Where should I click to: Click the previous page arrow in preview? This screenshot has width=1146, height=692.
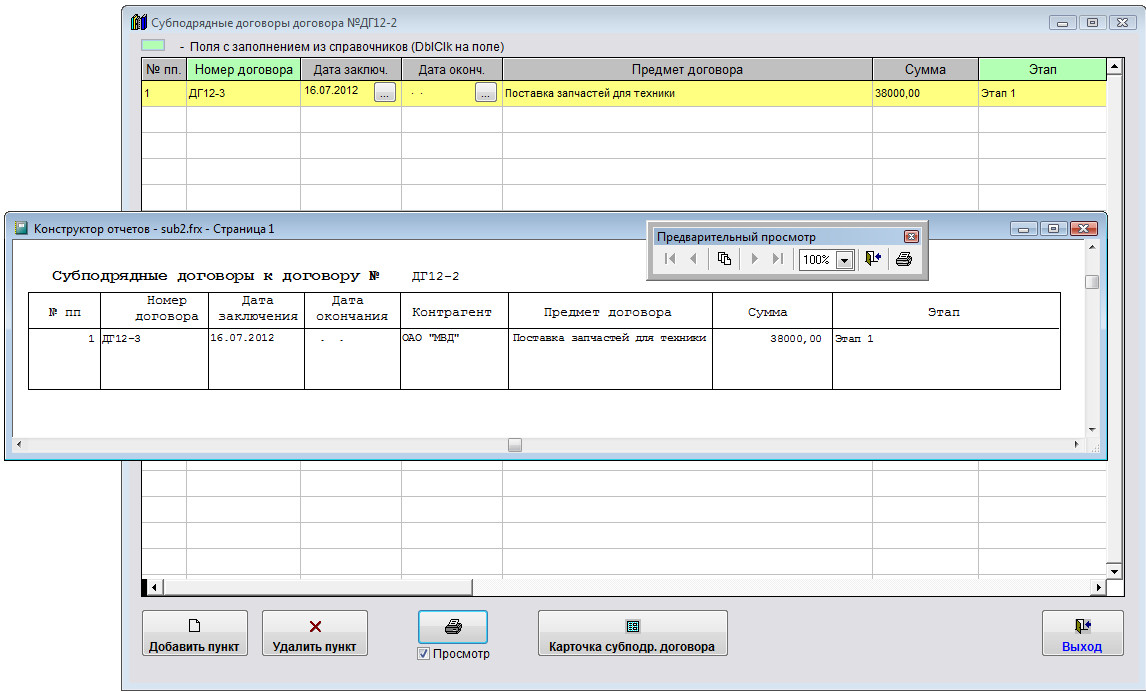point(693,259)
